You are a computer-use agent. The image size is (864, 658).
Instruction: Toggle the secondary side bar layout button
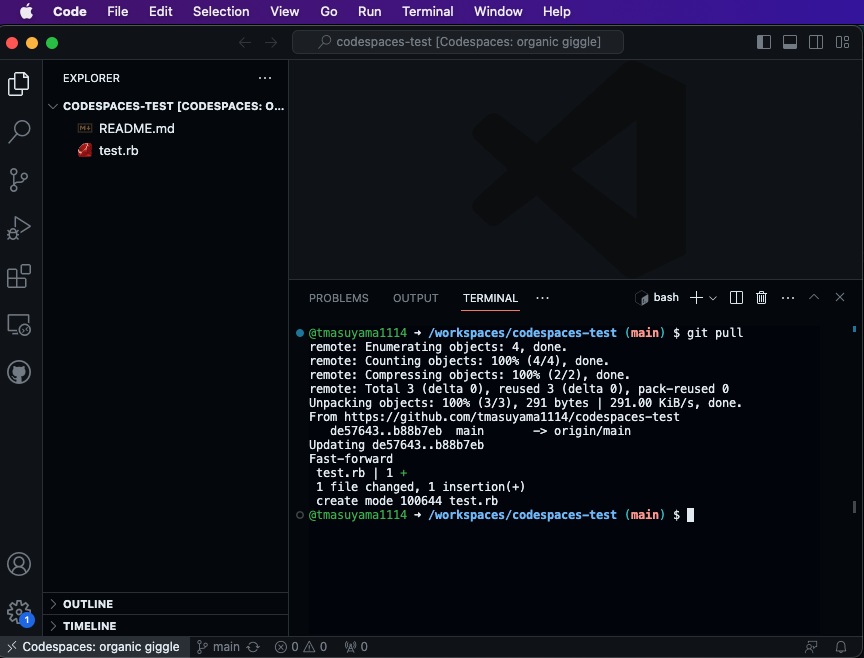815,42
